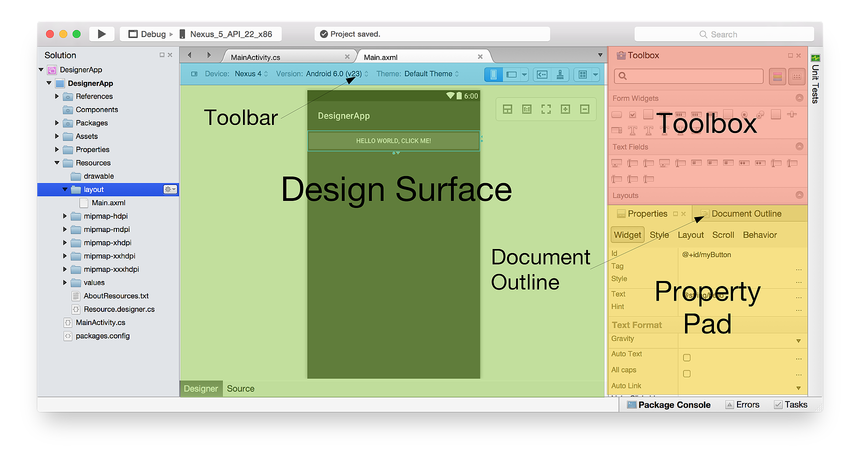
Task: Open the Errors pad
Action: [x=743, y=405]
